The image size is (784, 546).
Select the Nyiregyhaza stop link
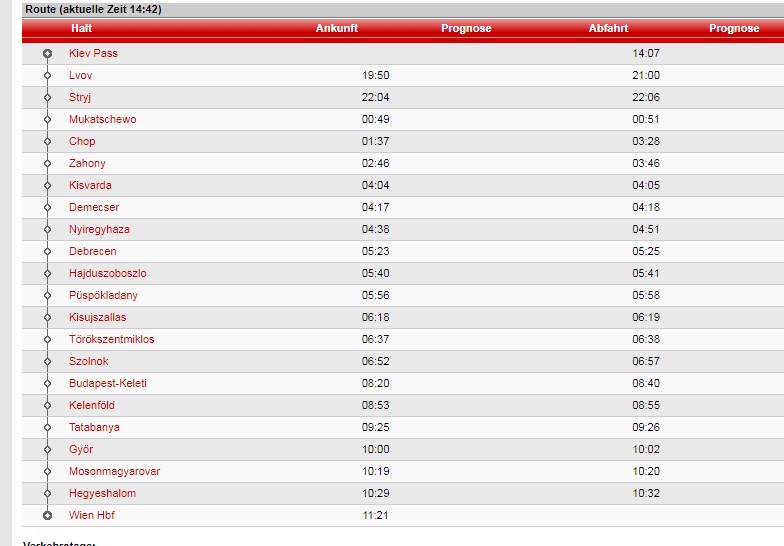tap(99, 229)
